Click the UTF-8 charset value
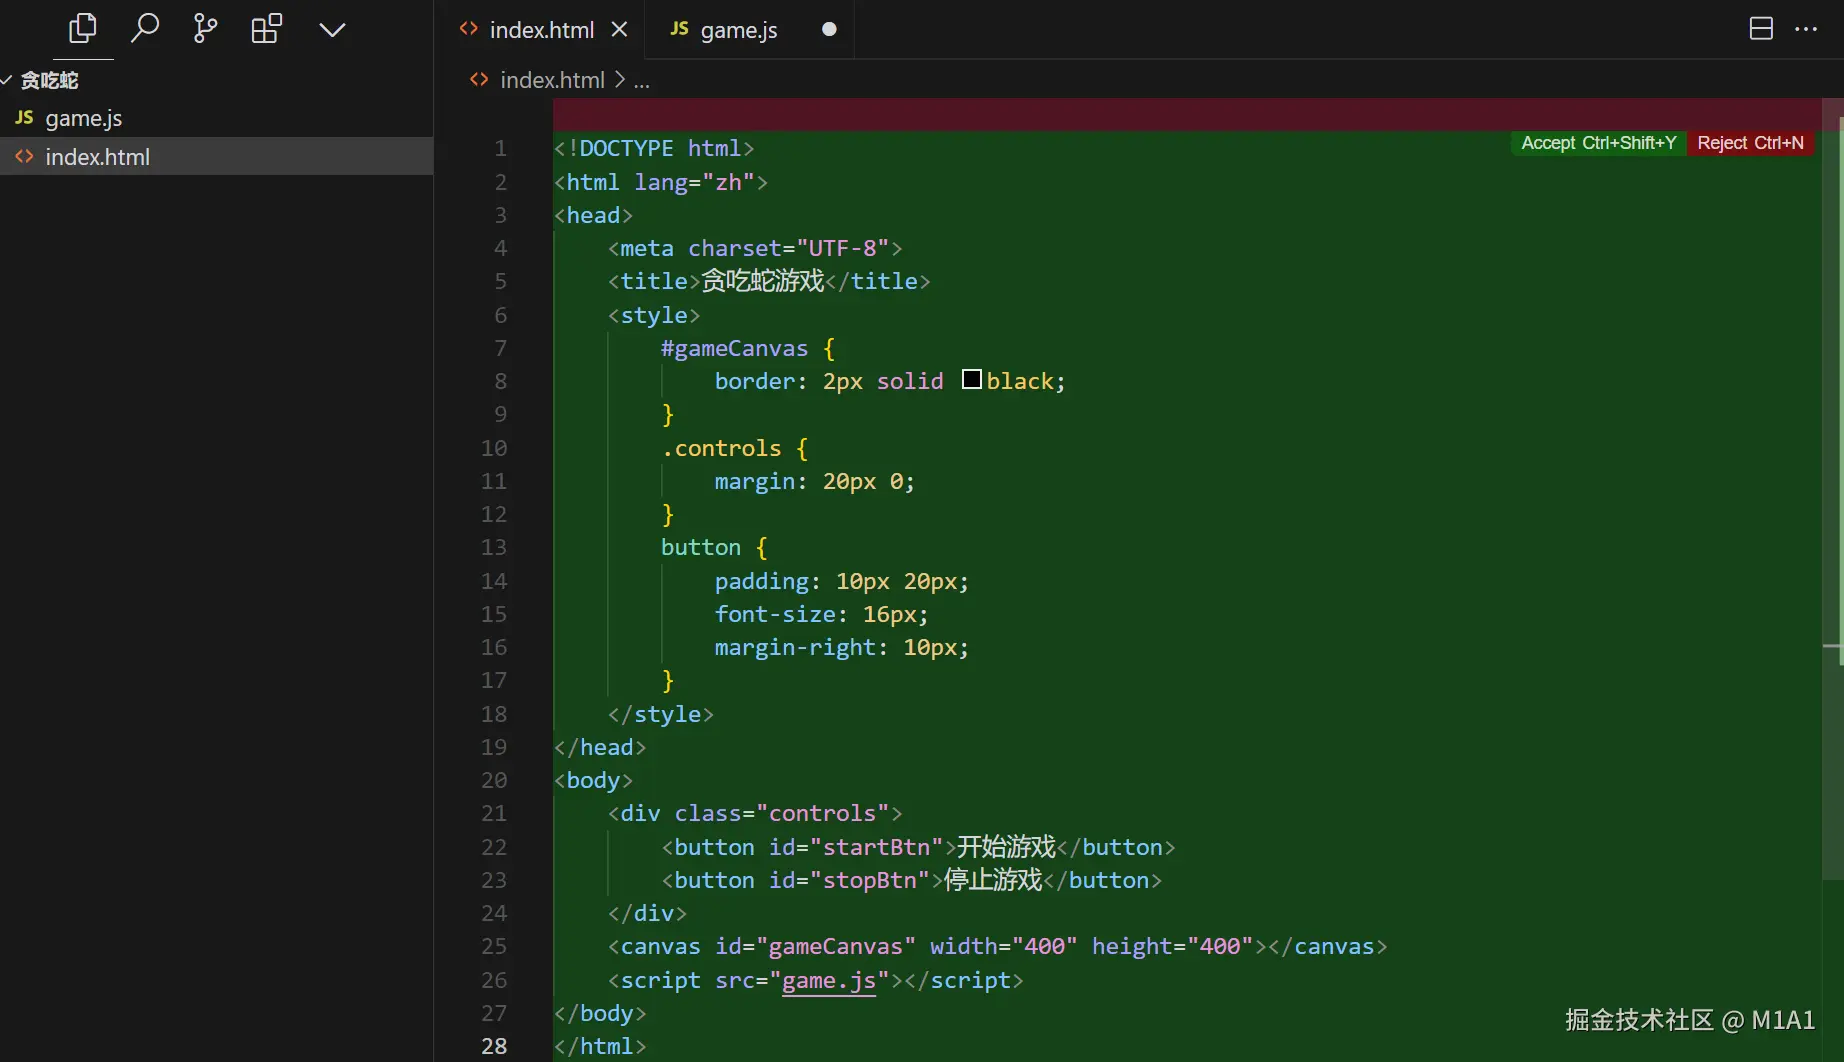The height and width of the screenshot is (1062, 1844). [843, 248]
